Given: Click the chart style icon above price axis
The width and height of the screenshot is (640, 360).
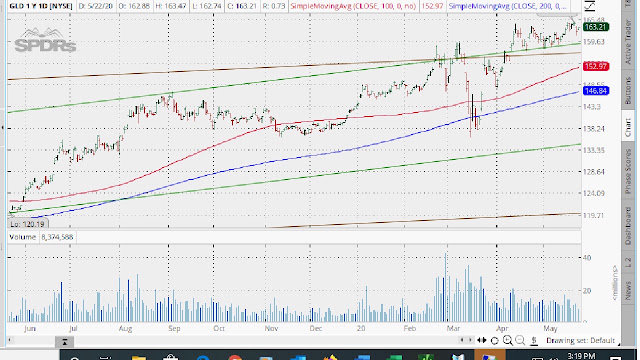Looking at the screenshot, I should click(590, 5).
